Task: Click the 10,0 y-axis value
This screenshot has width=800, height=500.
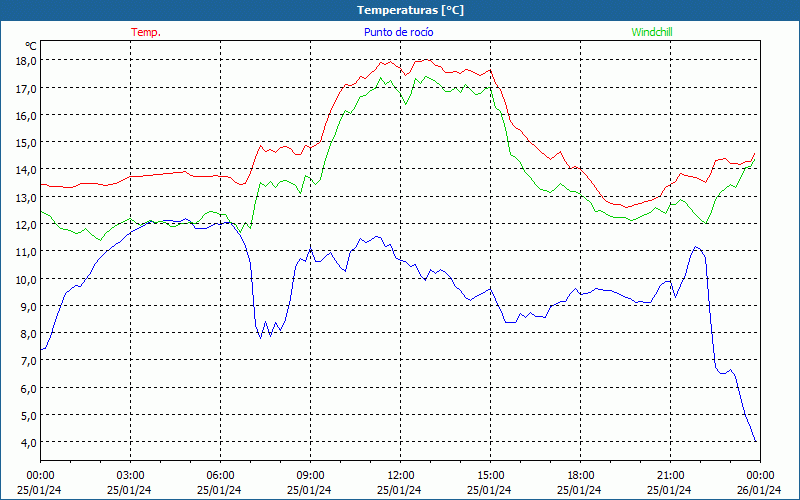Action: [x=27, y=279]
